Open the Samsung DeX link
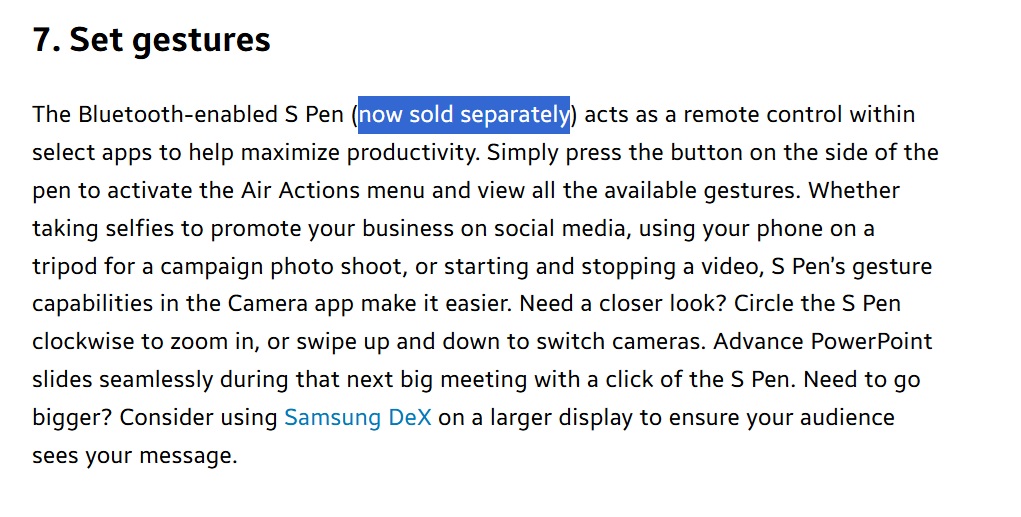This screenshot has height=517, width=1021. pos(358,417)
